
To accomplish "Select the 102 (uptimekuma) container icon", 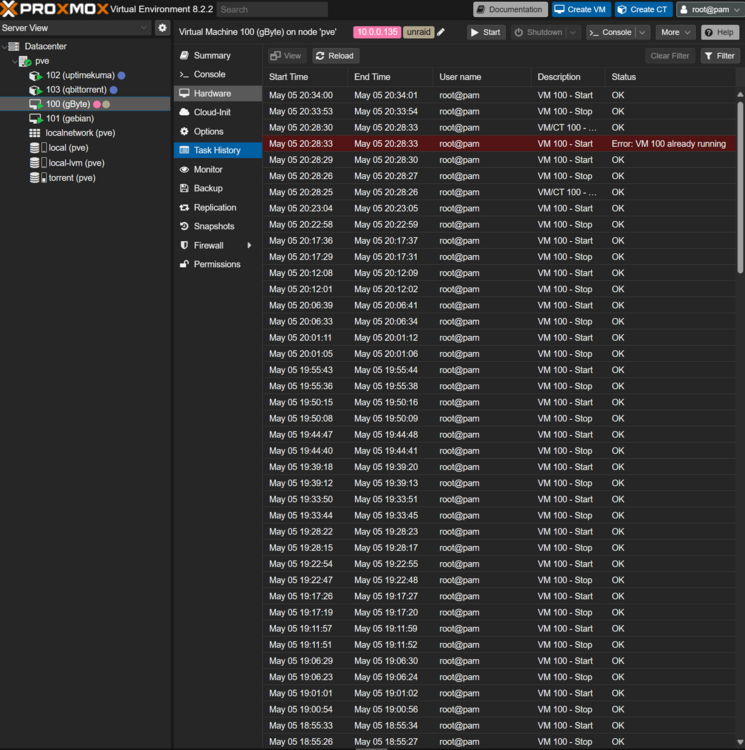I will [x=35, y=76].
